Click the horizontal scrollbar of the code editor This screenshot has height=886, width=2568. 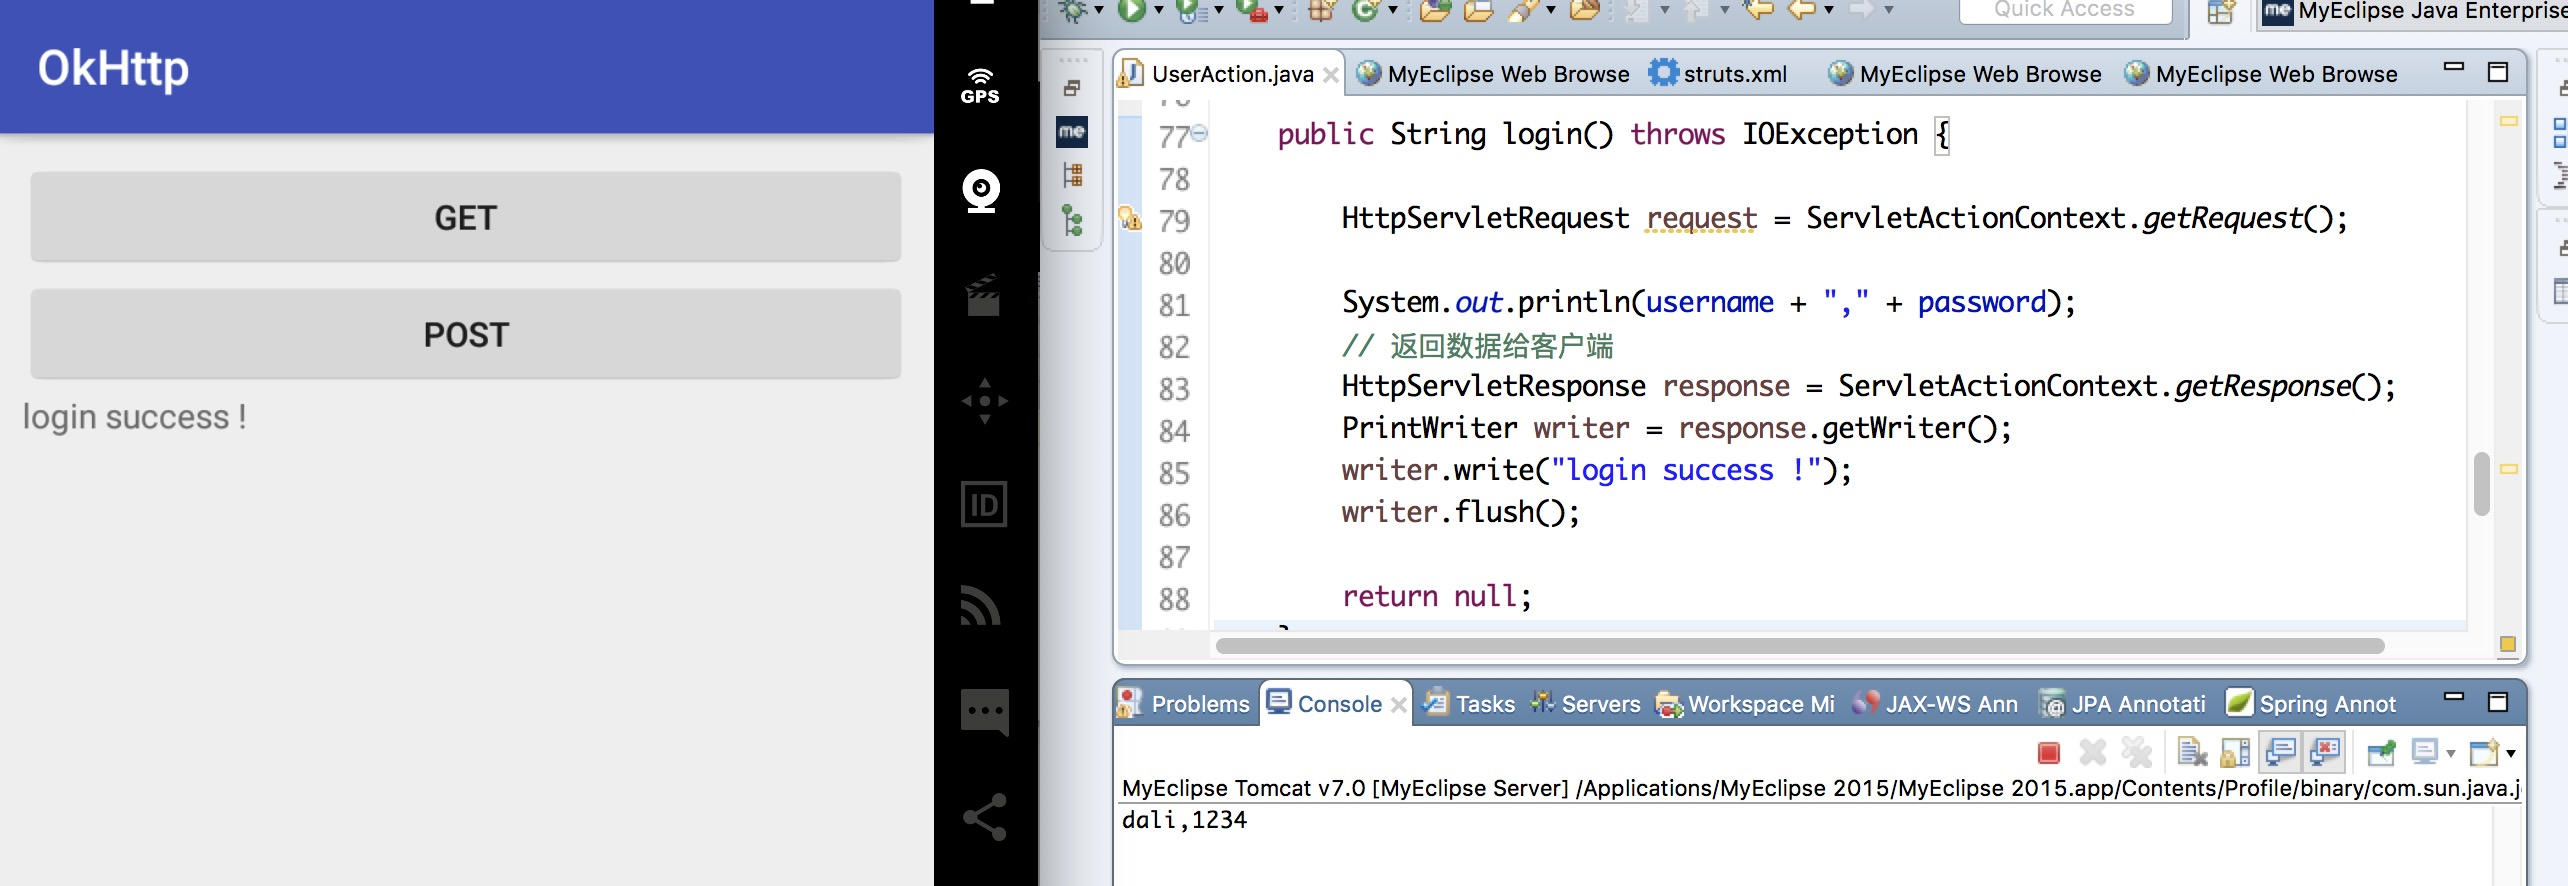click(x=1800, y=646)
